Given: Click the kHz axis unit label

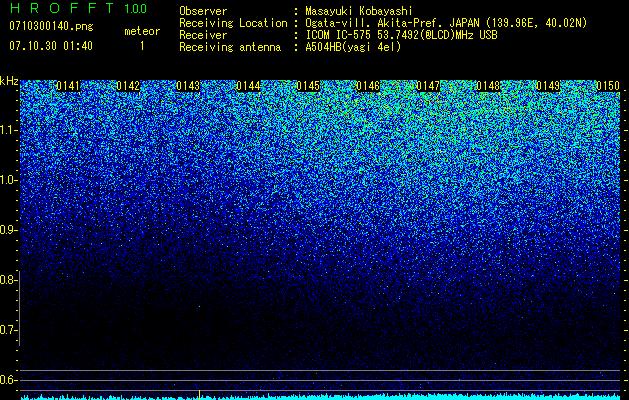Looking at the screenshot, I should click(x=9, y=81).
